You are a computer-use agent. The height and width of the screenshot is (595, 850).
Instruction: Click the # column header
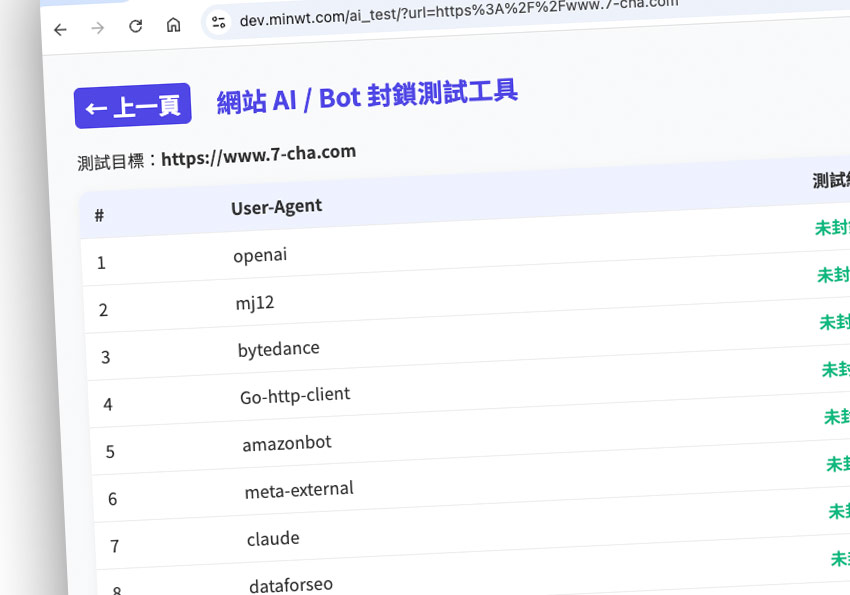[x=99, y=215]
